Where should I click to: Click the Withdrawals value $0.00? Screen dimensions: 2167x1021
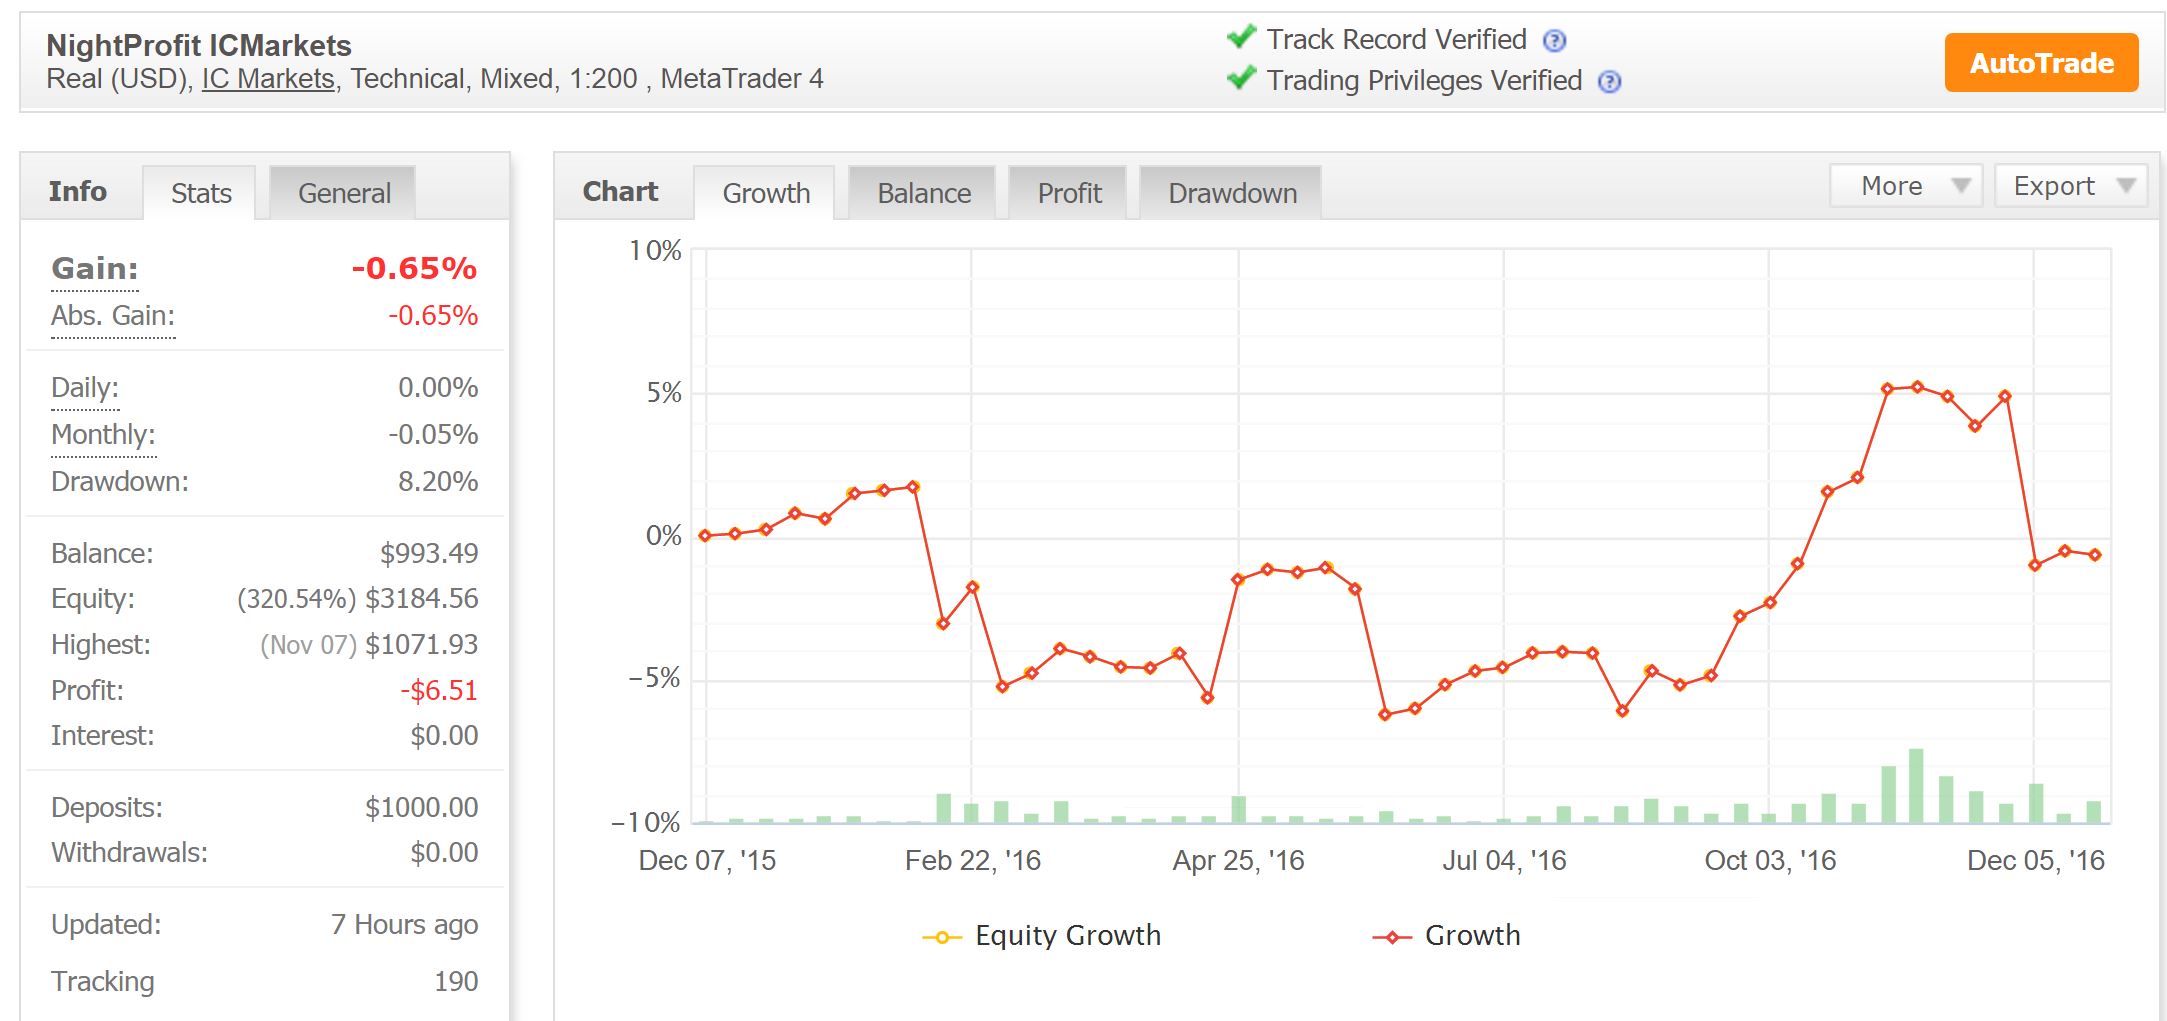pos(444,853)
